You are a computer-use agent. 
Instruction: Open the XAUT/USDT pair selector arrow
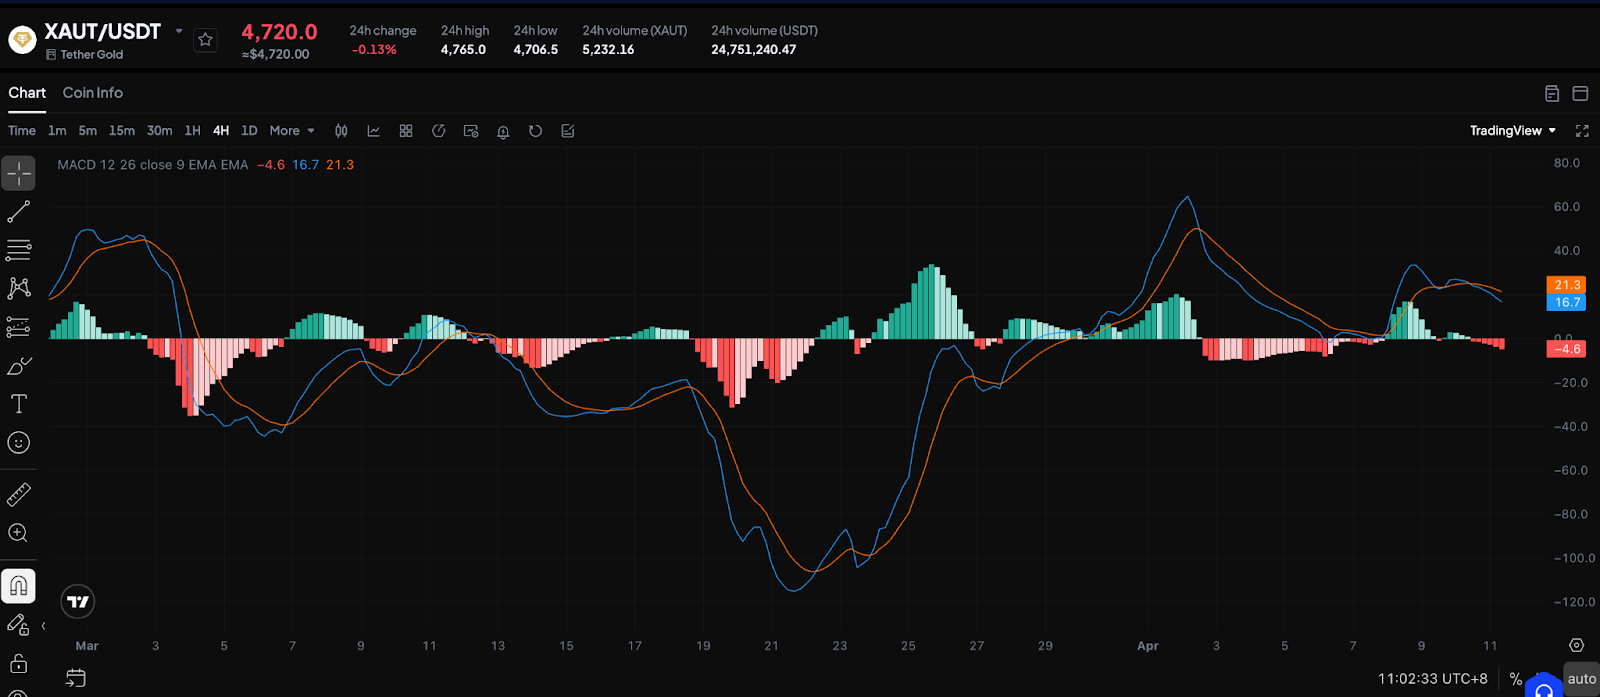point(179,31)
